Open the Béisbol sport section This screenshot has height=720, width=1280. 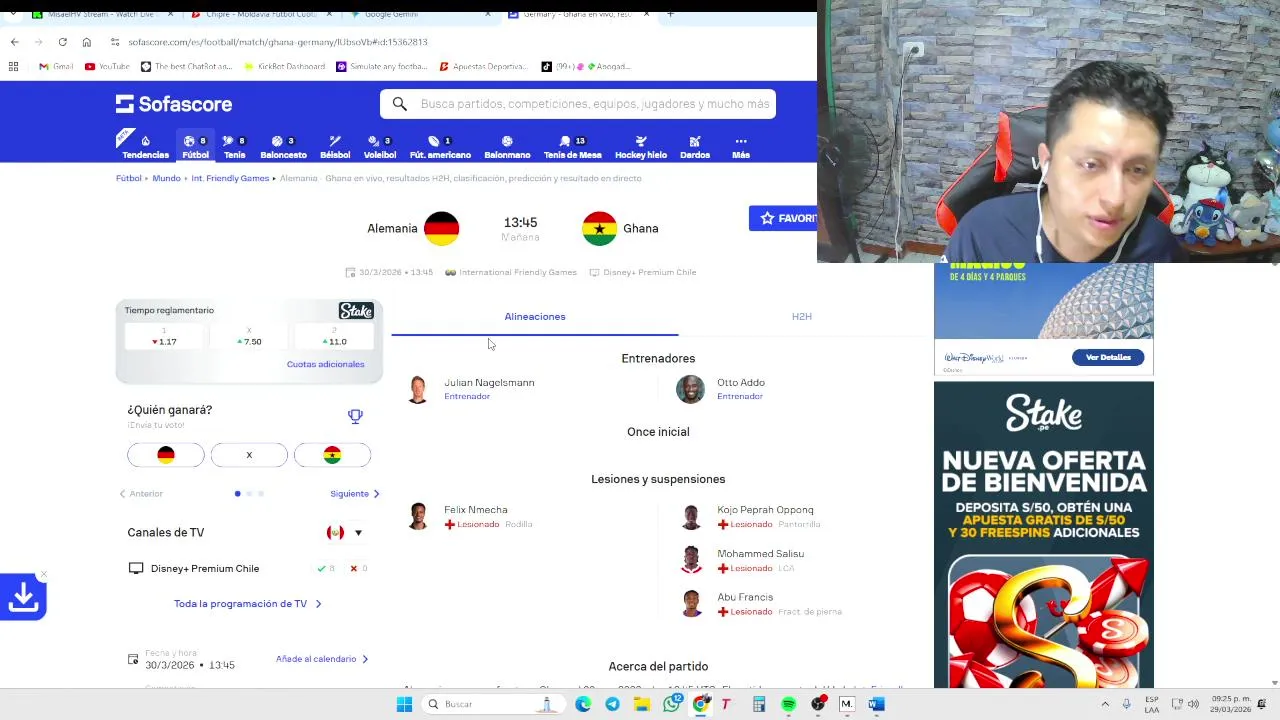pos(335,147)
